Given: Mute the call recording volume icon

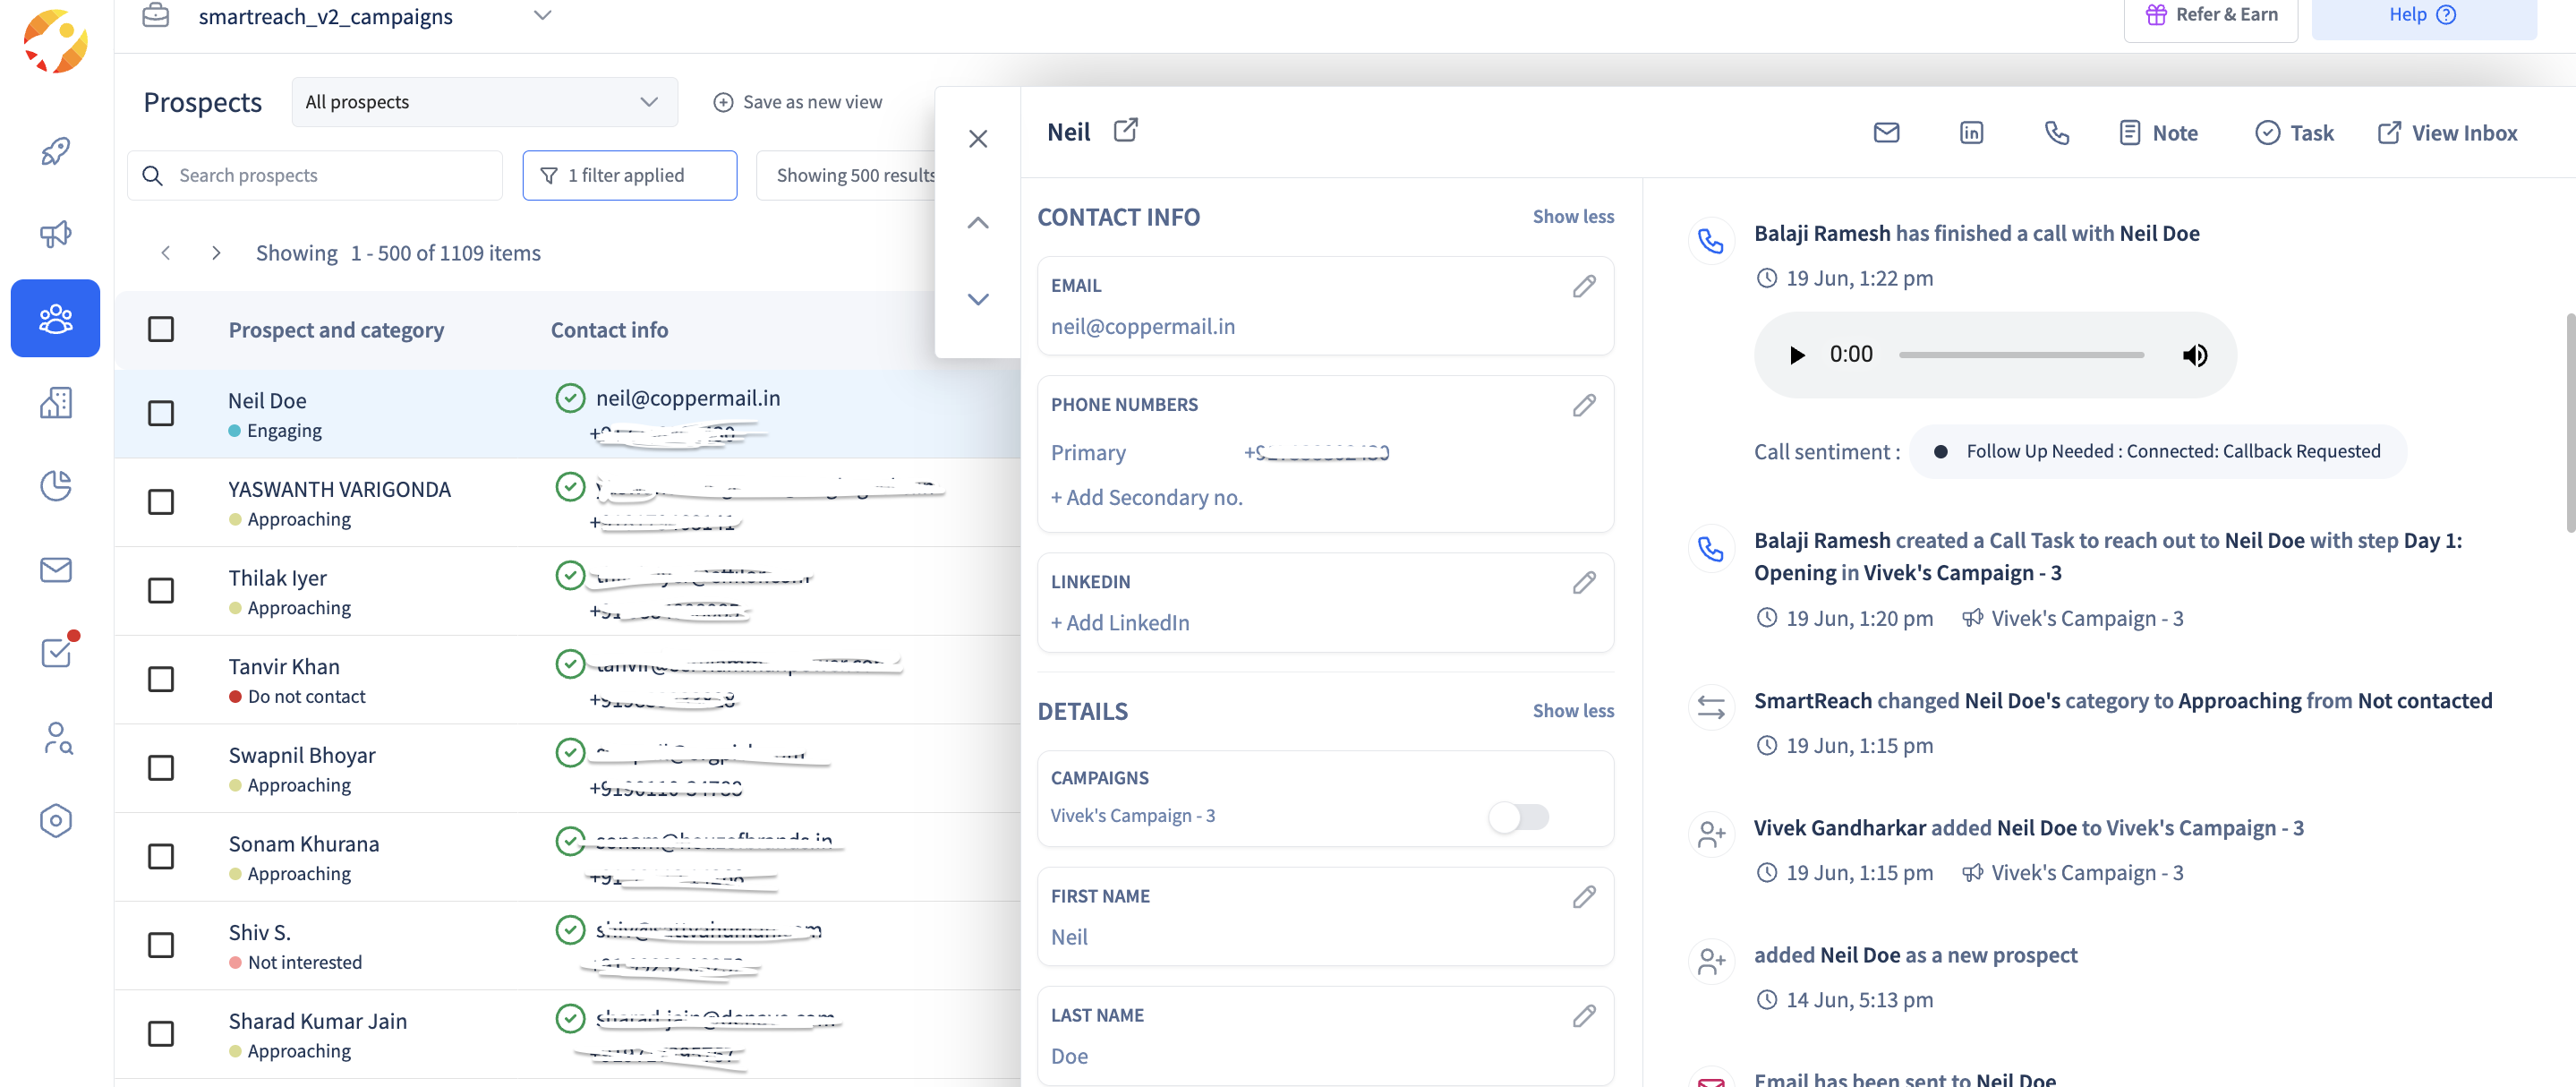Looking at the screenshot, I should tap(2194, 354).
